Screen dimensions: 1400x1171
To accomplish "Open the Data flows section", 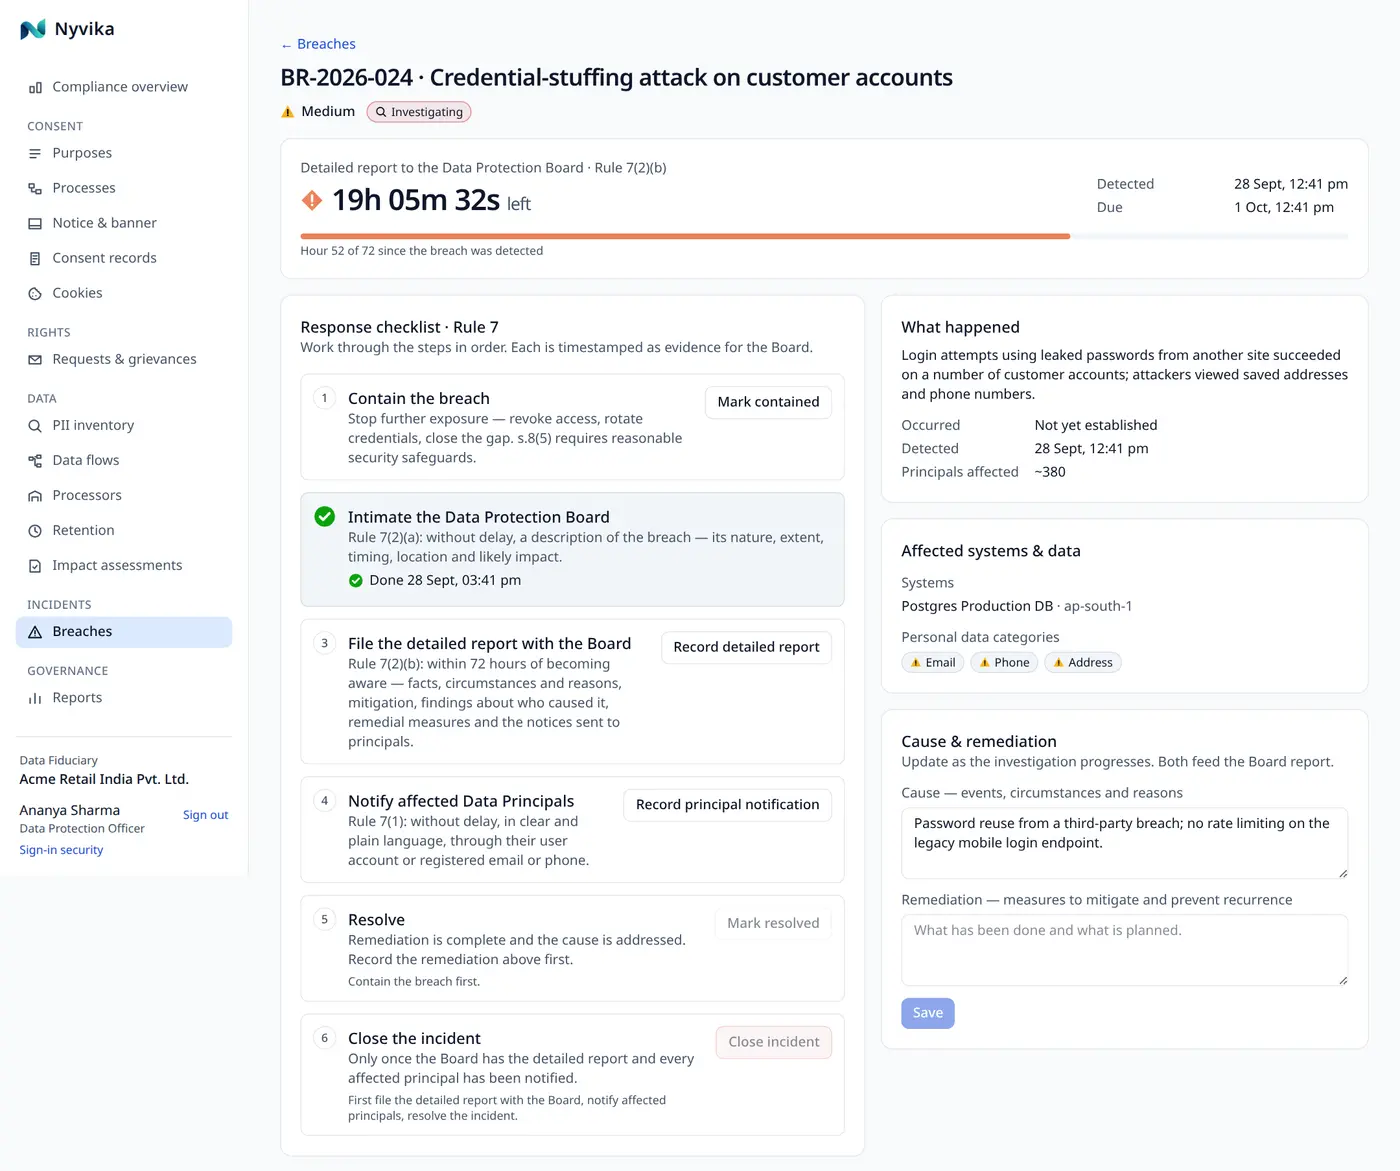I will (124, 460).
